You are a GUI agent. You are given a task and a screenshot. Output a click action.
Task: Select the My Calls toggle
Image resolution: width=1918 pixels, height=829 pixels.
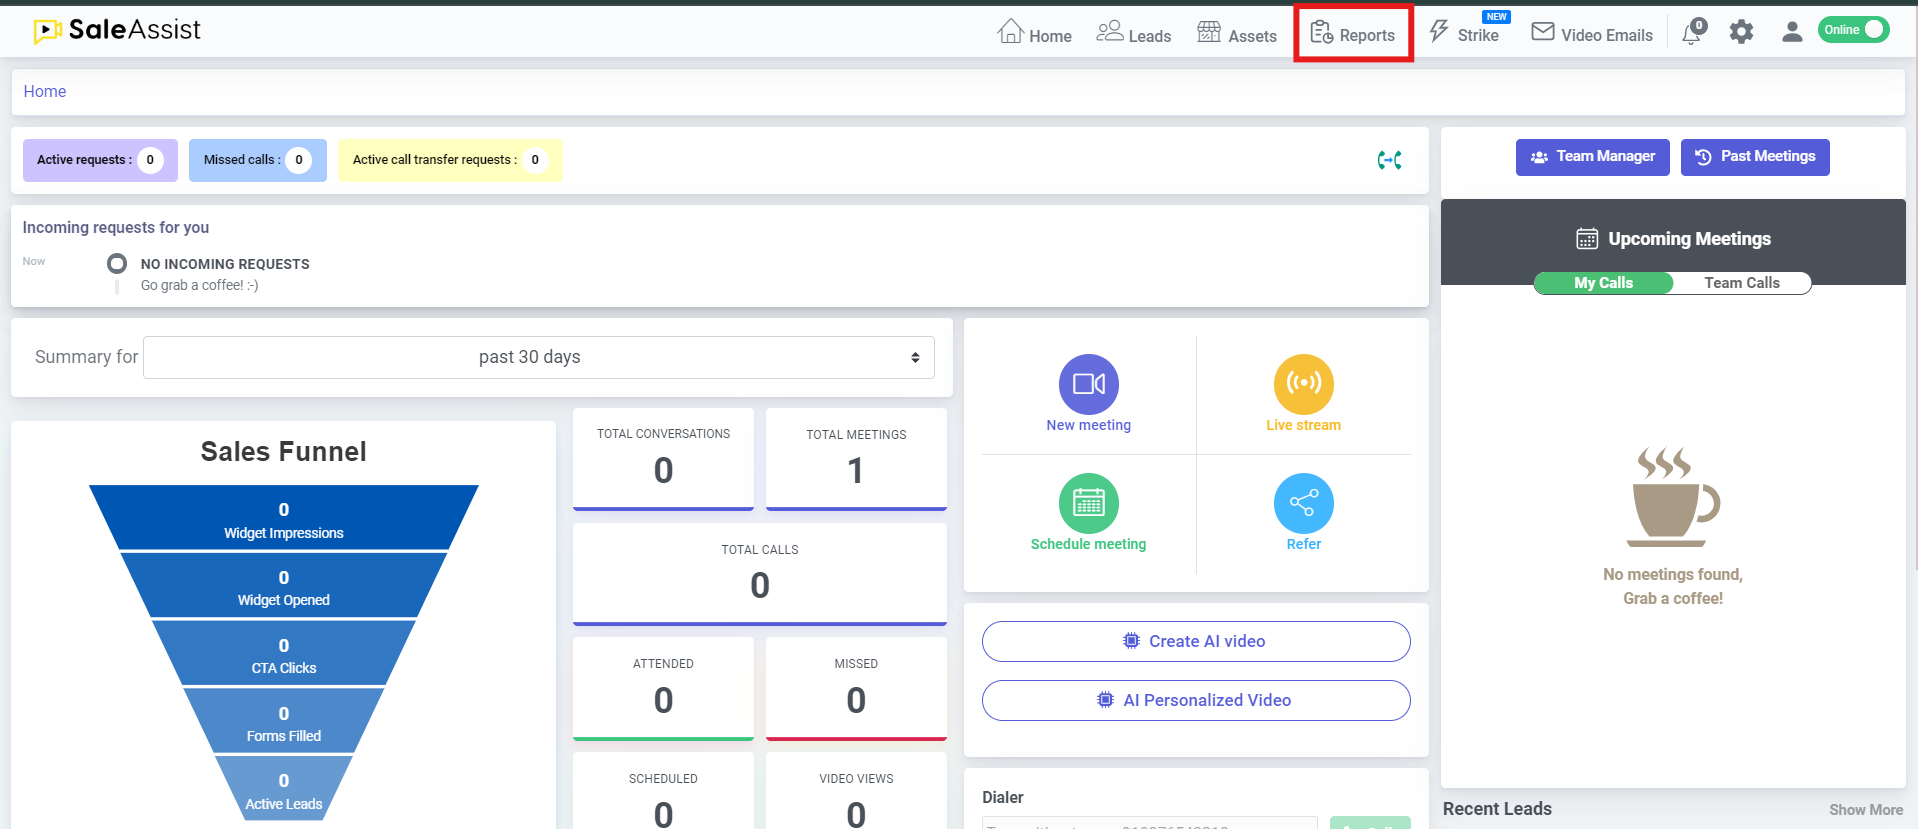pyautogui.click(x=1603, y=283)
